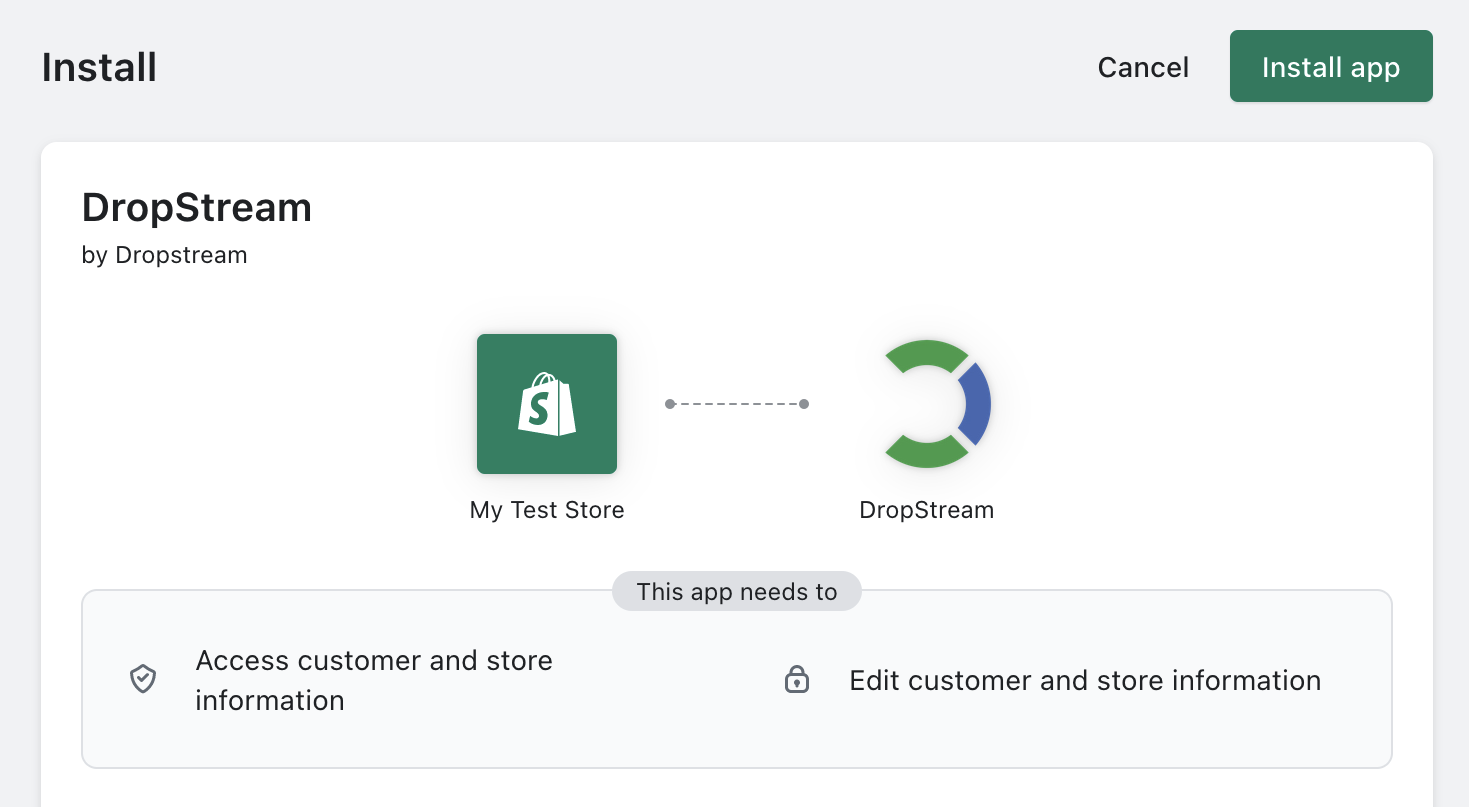Select the "This app needs to" badge

(x=737, y=591)
